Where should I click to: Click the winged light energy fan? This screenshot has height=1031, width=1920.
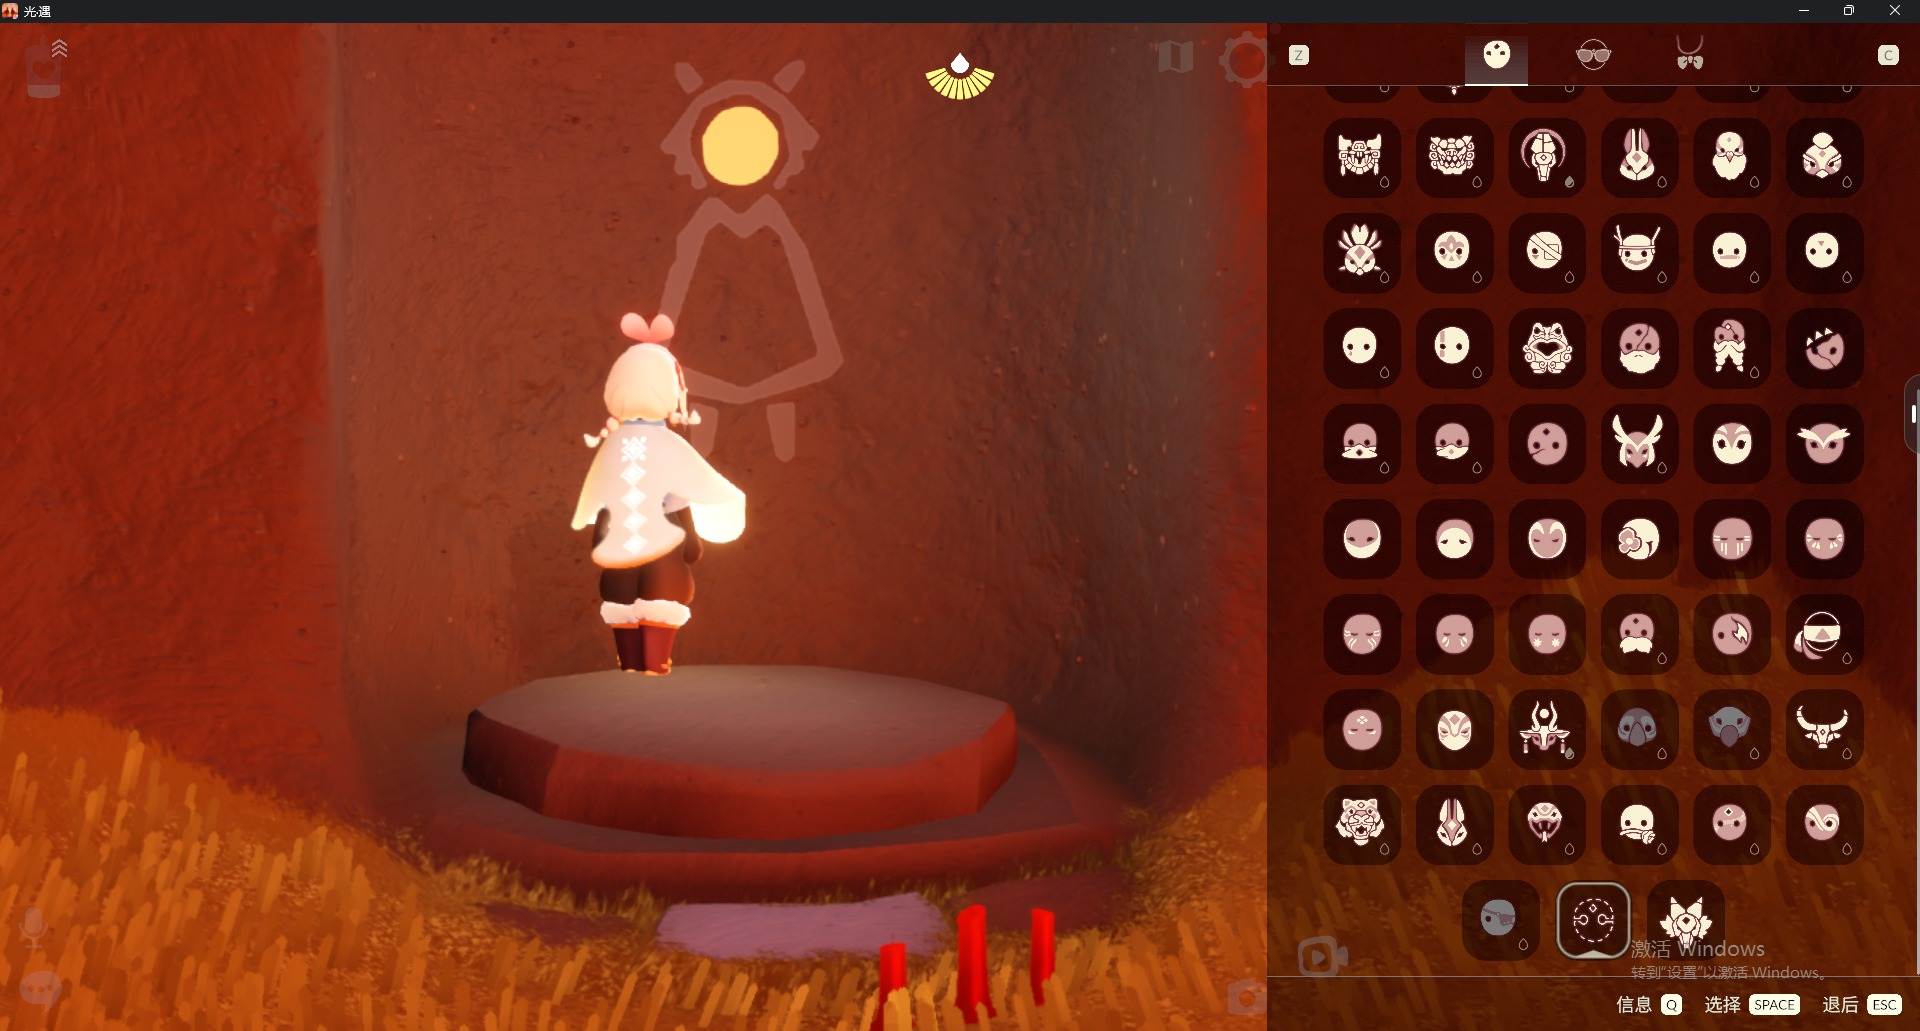coord(960,77)
